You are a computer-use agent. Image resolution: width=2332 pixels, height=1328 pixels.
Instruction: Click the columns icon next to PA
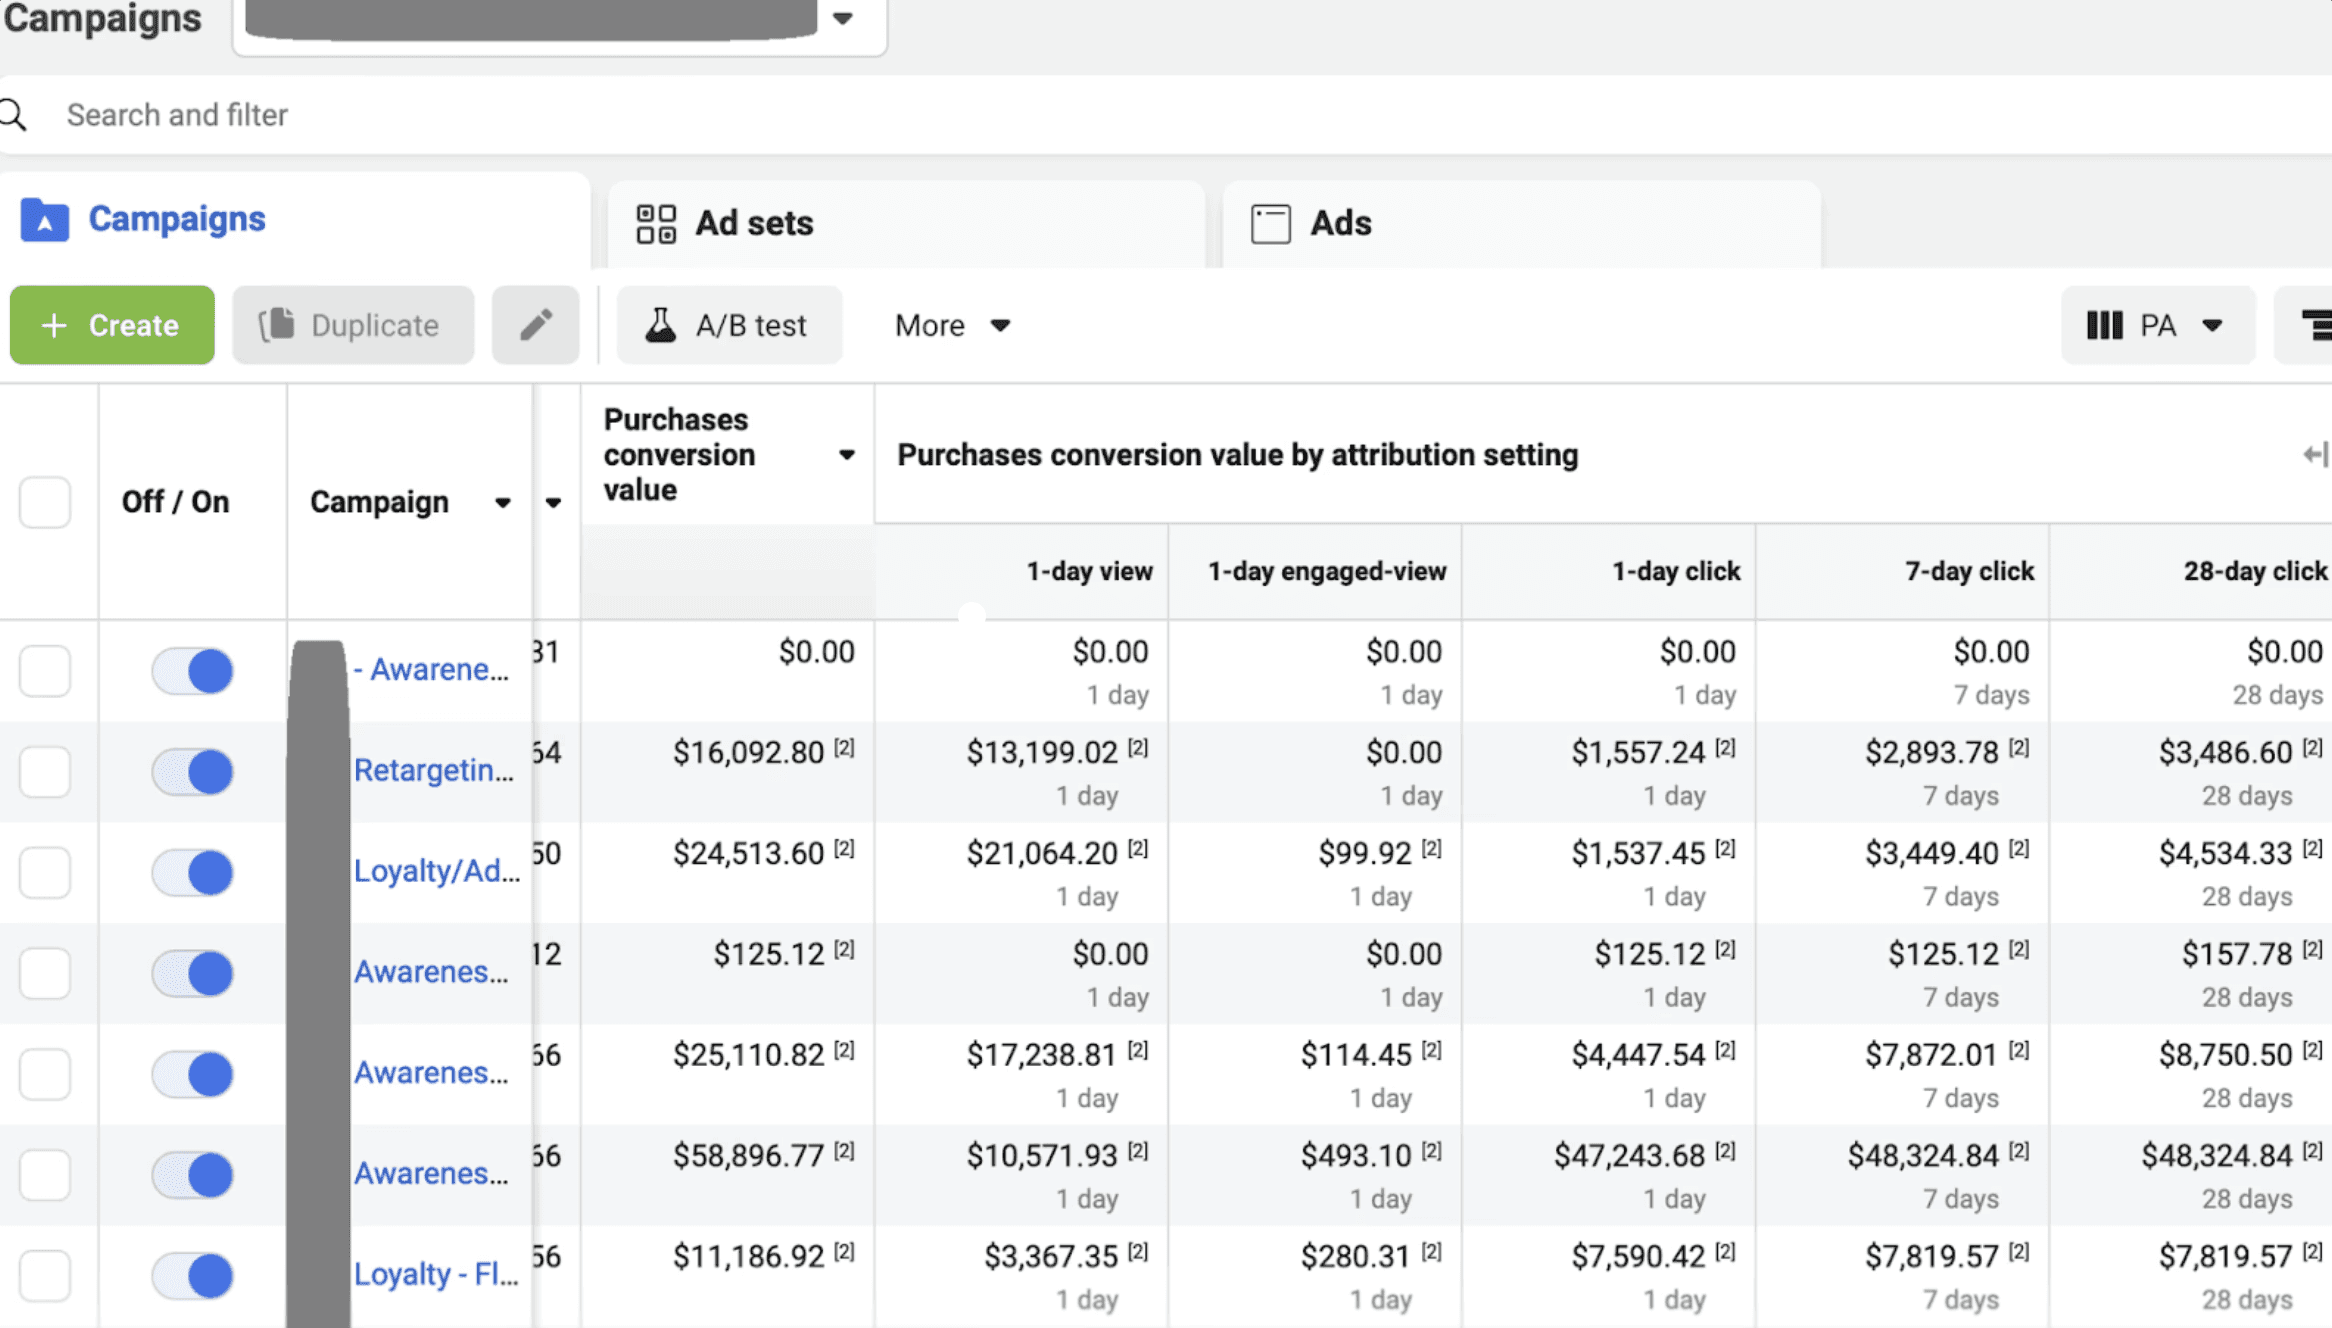point(2104,326)
